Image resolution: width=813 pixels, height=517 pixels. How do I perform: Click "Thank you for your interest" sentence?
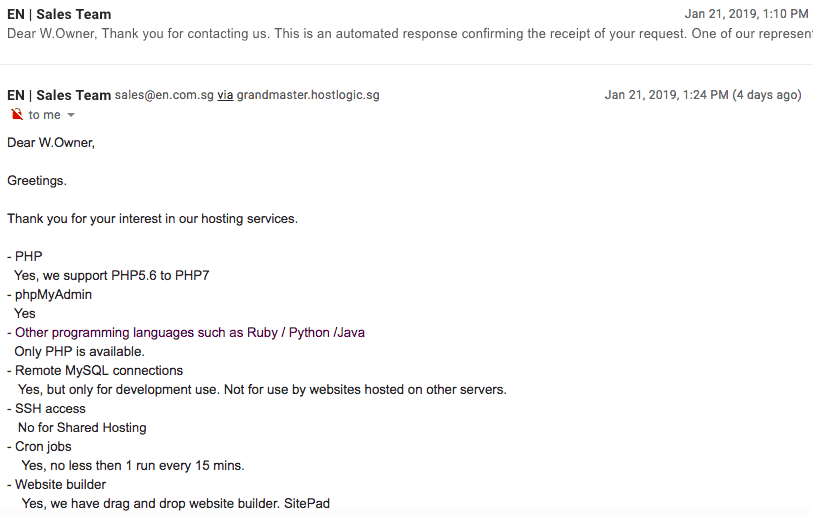click(152, 219)
